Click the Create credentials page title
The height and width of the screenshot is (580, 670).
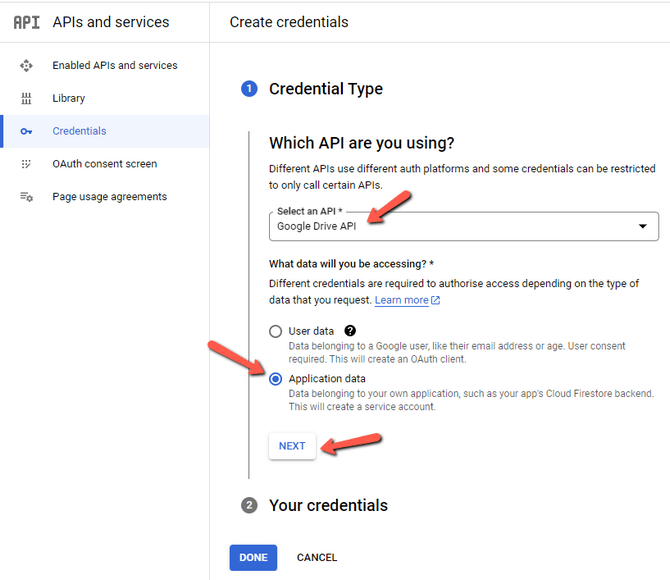[x=289, y=22]
